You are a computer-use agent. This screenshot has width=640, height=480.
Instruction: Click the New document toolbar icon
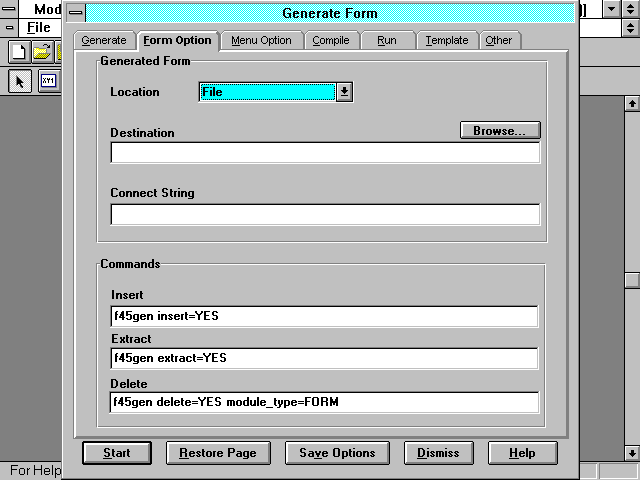point(17,52)
